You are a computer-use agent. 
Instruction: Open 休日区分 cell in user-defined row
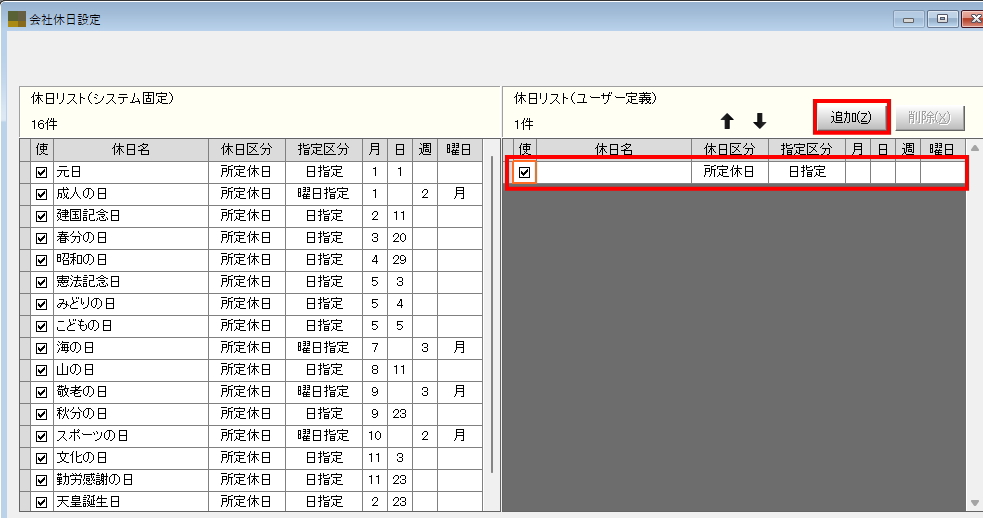coord(729,172)
